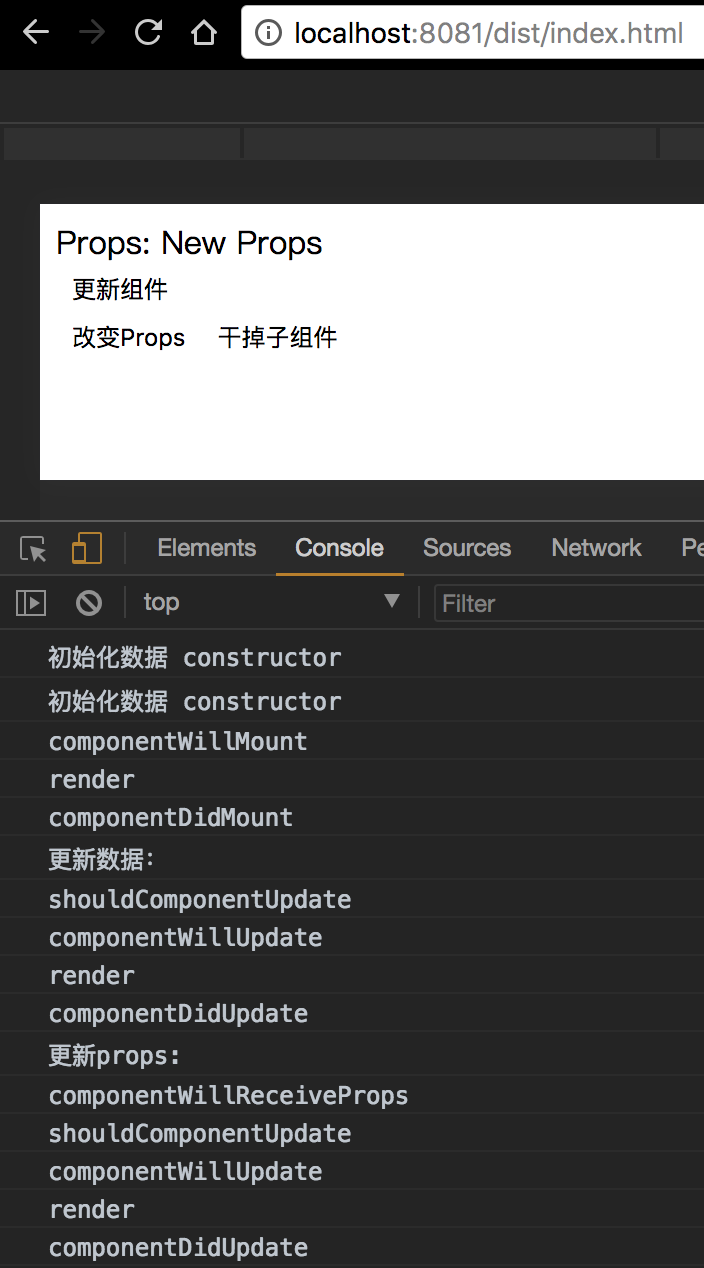This screenshot has height=1268, width=704.
Task: Select the componentWillReceiveProps log line
Action: pos(228,1095)
